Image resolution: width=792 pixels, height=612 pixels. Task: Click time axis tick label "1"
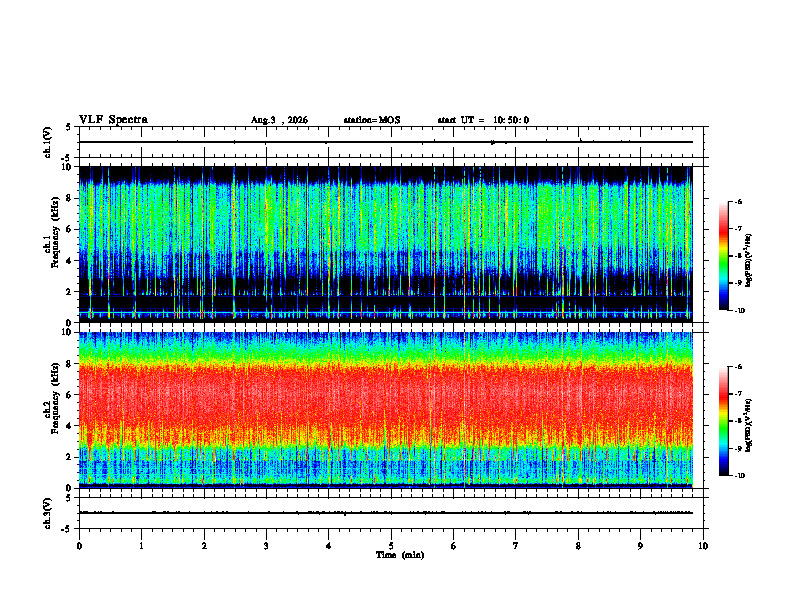(x=141, y=546)
